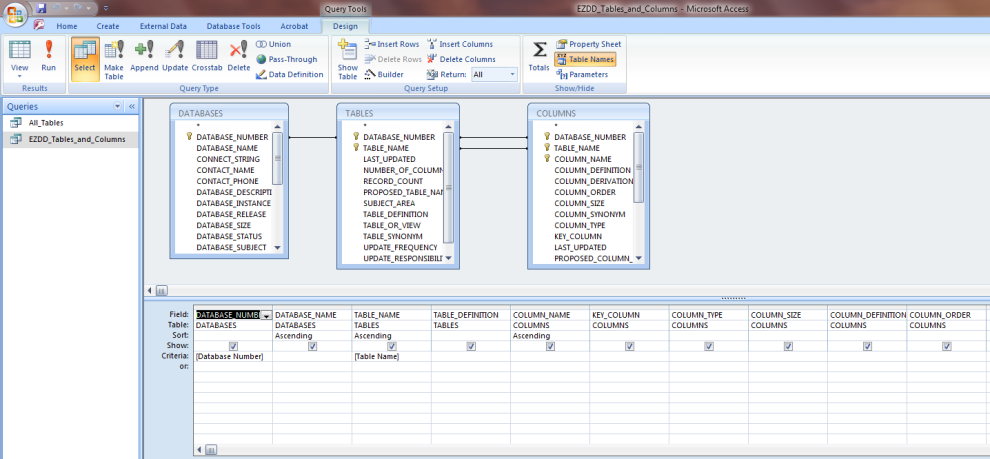The image size is (990, 459).
Task: Uncheck Show box for COLUMN_ORDER field
Action: click(x=946, y=347)
